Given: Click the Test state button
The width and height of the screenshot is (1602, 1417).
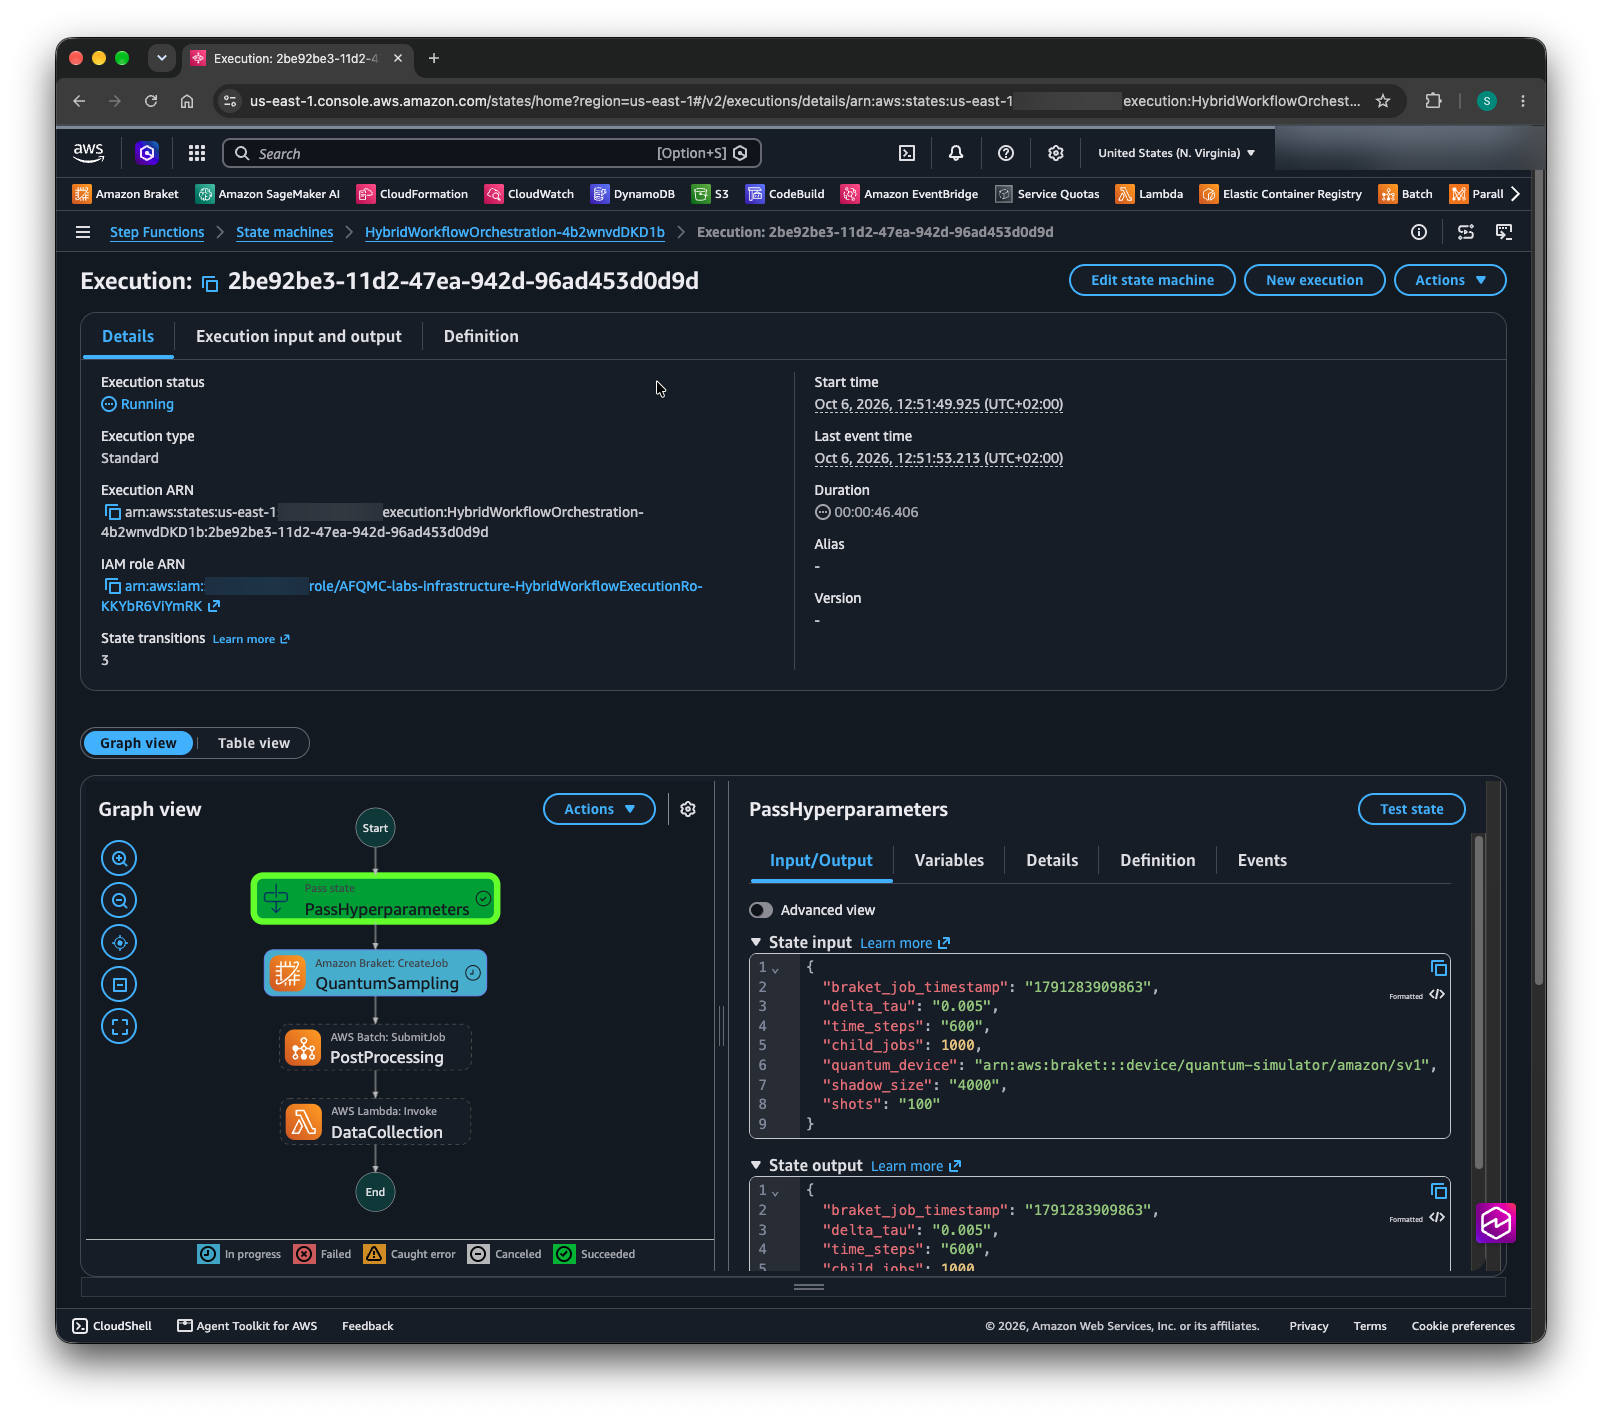Looking at the screenshot, I should tap(1411, 809).
